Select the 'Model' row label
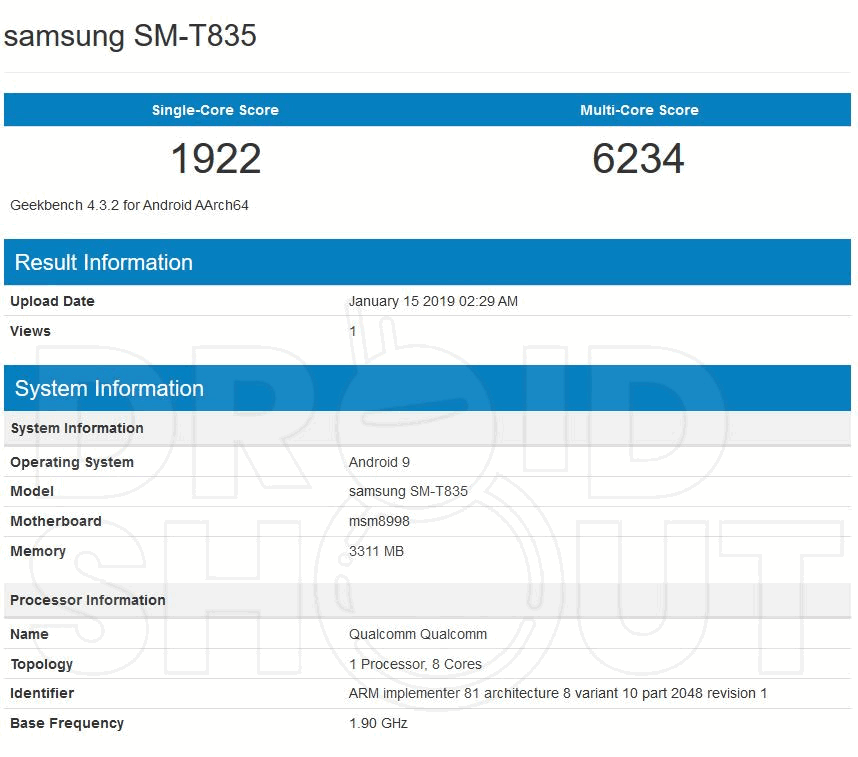858x757 pixels. click(32, 491)
